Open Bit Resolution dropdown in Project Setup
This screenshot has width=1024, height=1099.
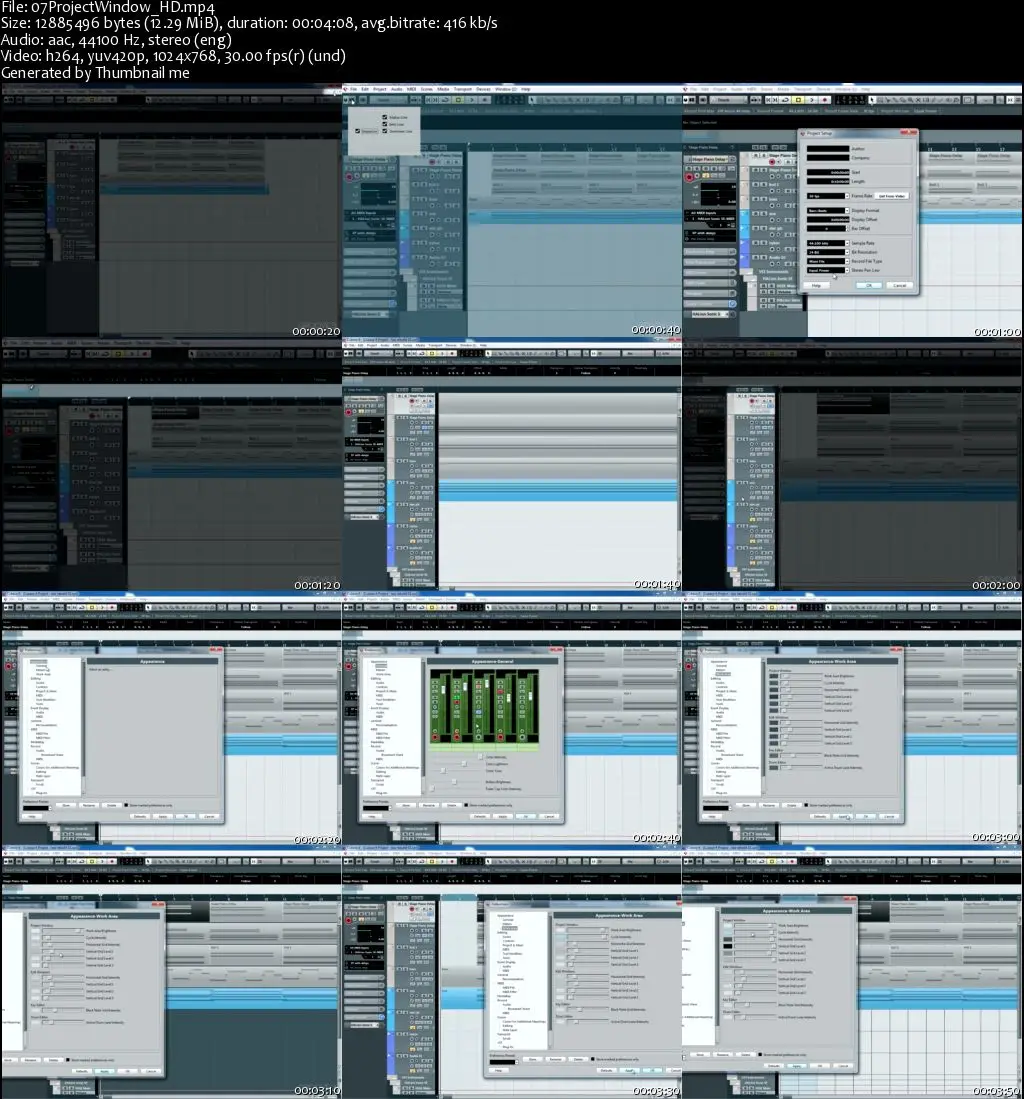pos(828,252)
